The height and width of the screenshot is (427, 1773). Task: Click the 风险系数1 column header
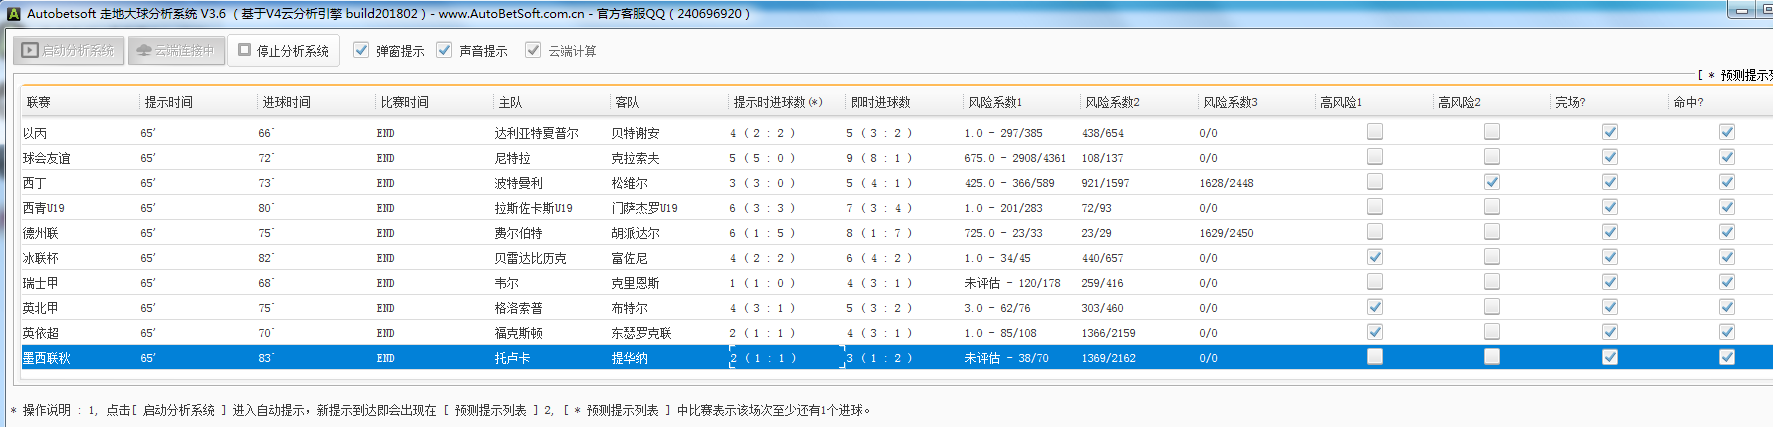click(994, 102)
